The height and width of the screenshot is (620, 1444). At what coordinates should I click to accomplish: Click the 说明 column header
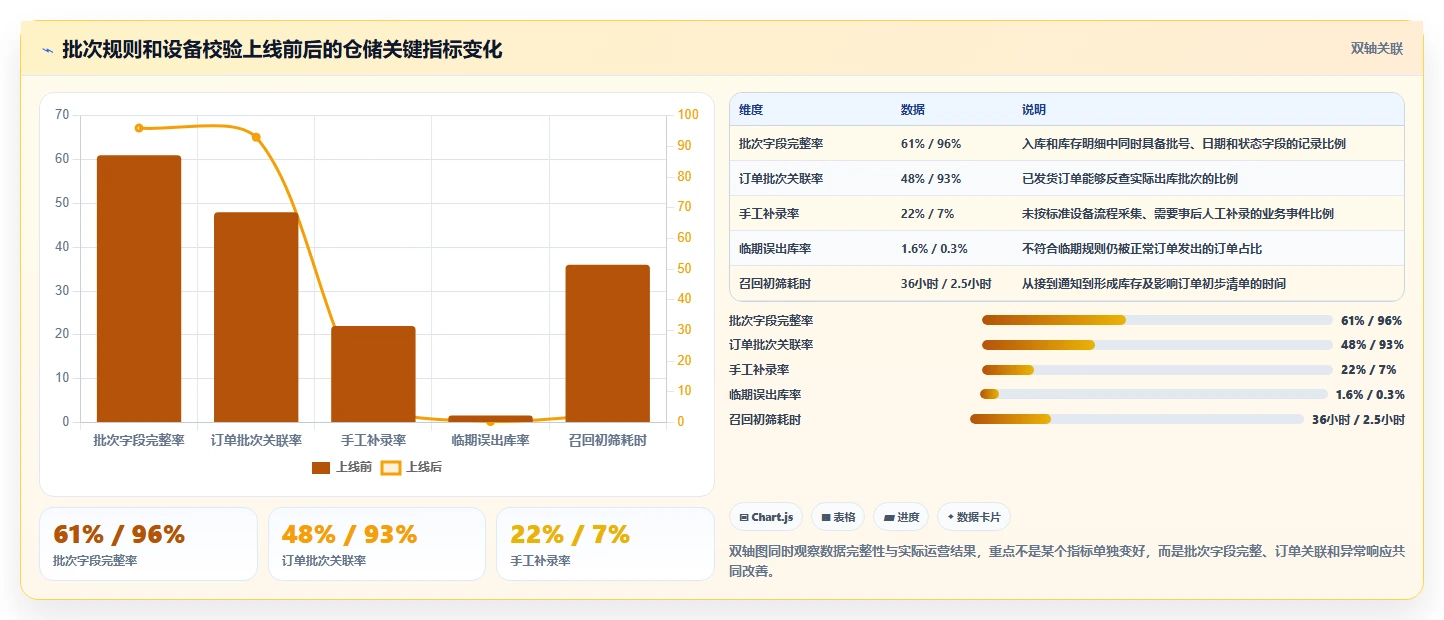pos(1034,110)
